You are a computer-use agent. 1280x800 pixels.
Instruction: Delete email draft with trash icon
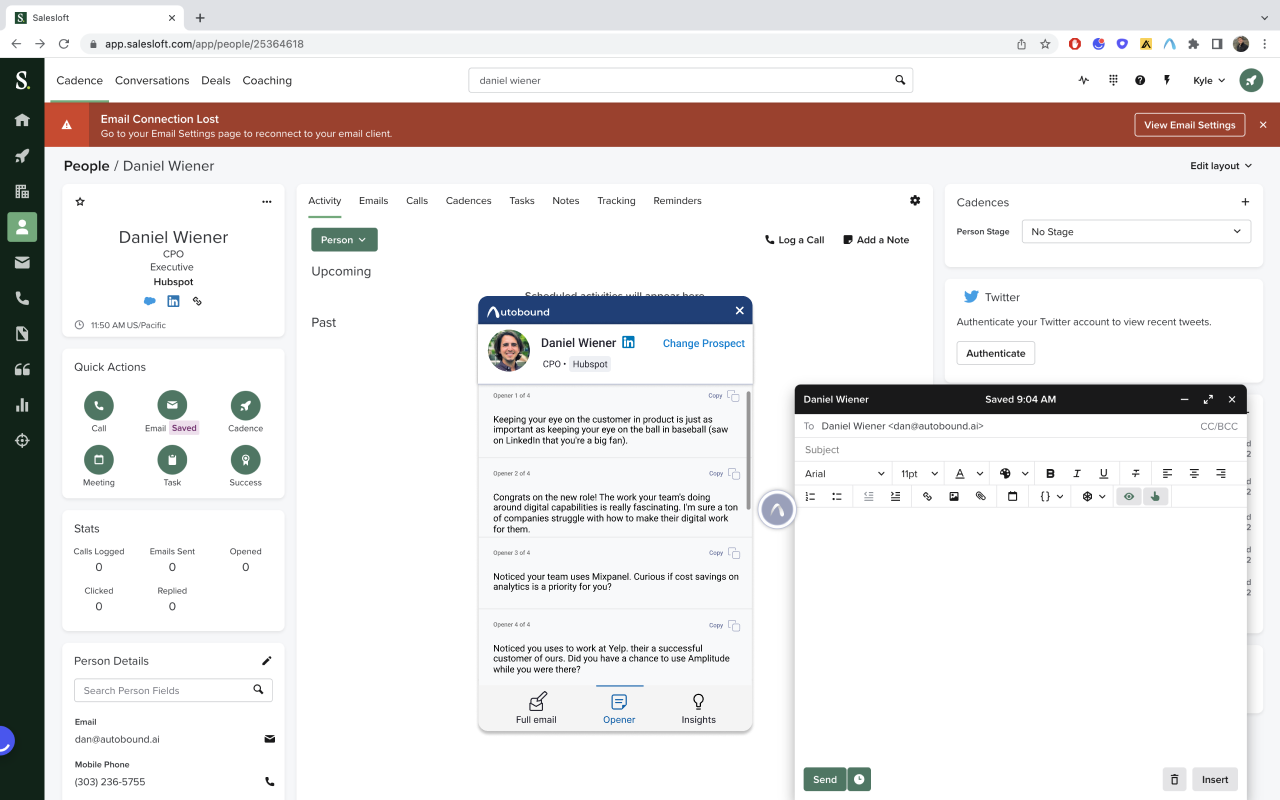(1174, 779)
